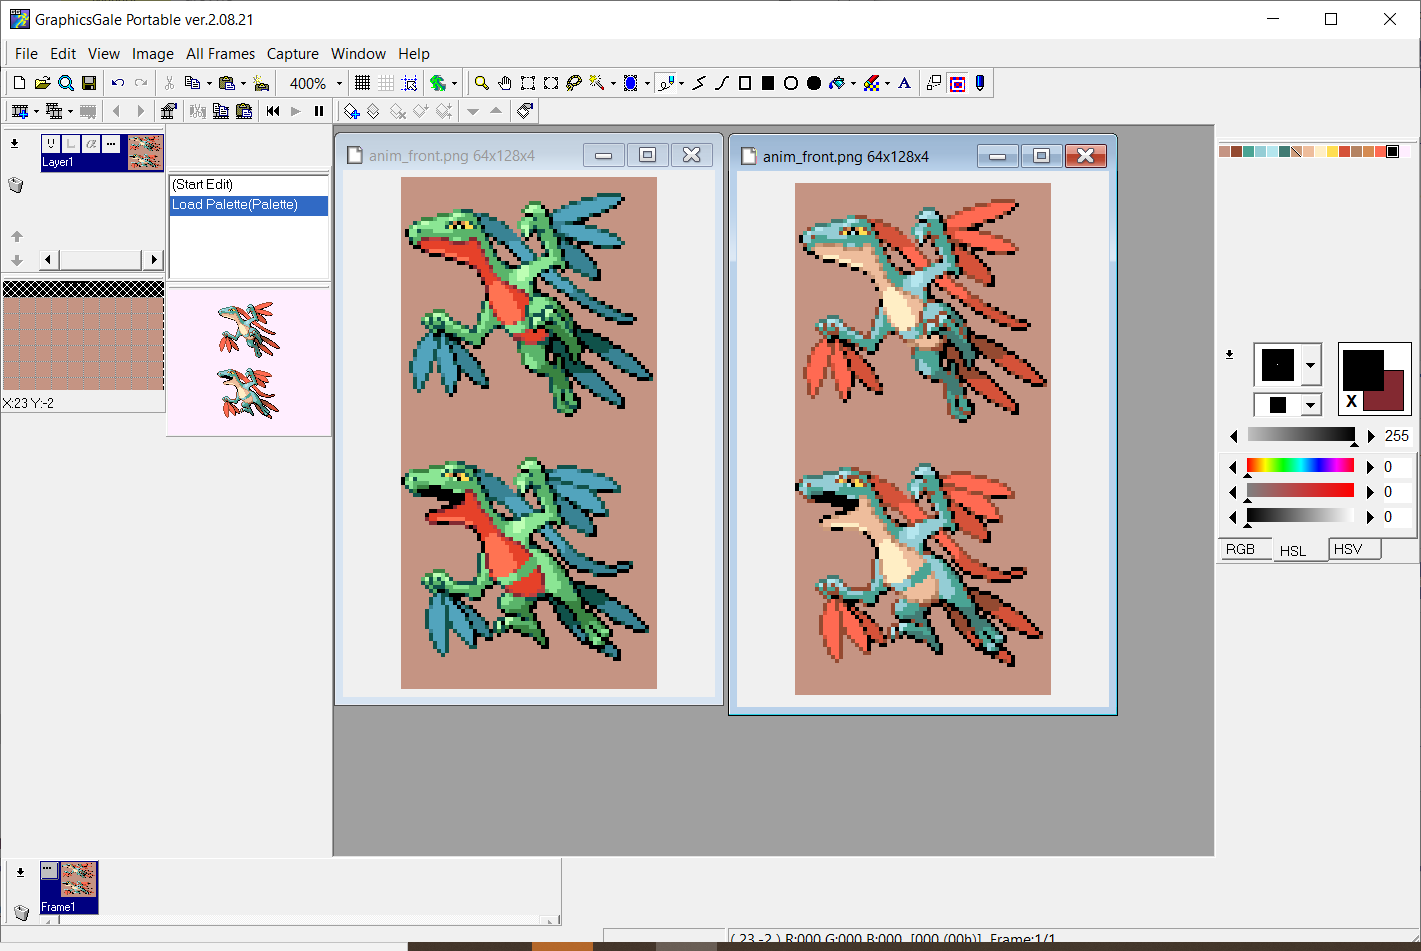Image resolution: width=1421 pixels, height=951 pixels.
Task: Expand the magic wand tool options arrow
Action: click(612, 84)
